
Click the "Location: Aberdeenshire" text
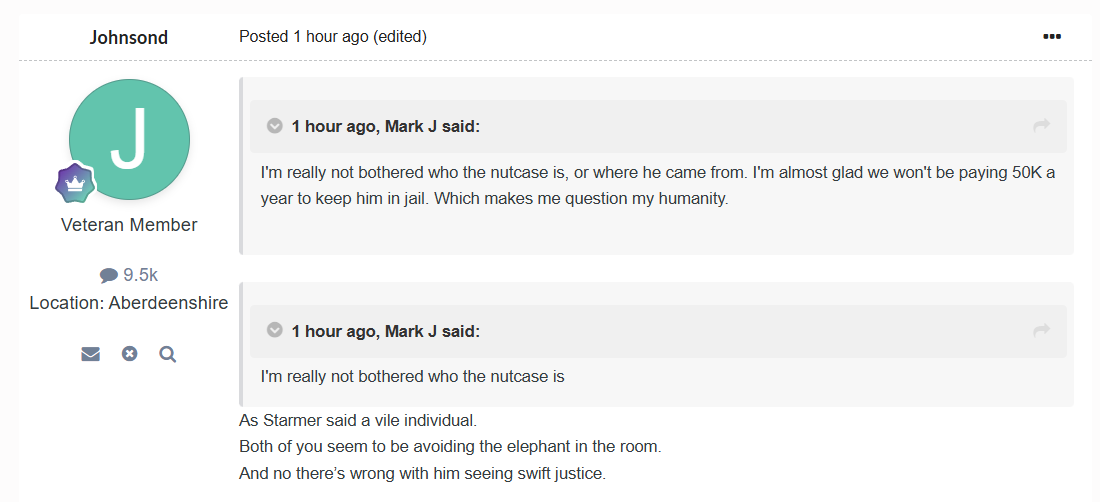click(129, 303)
